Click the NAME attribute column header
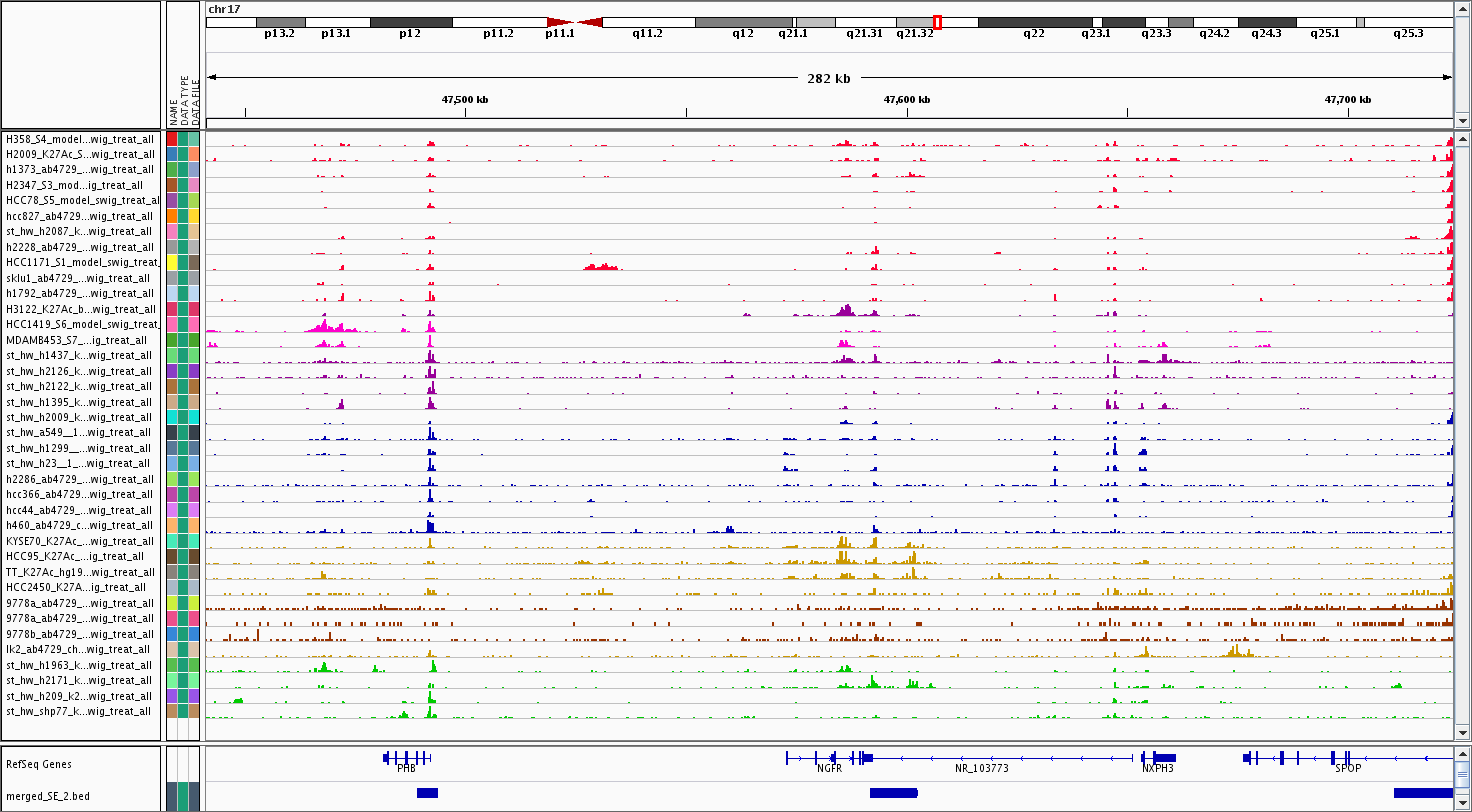Viewport: 1472px width, 812px height. click(173, 110)
